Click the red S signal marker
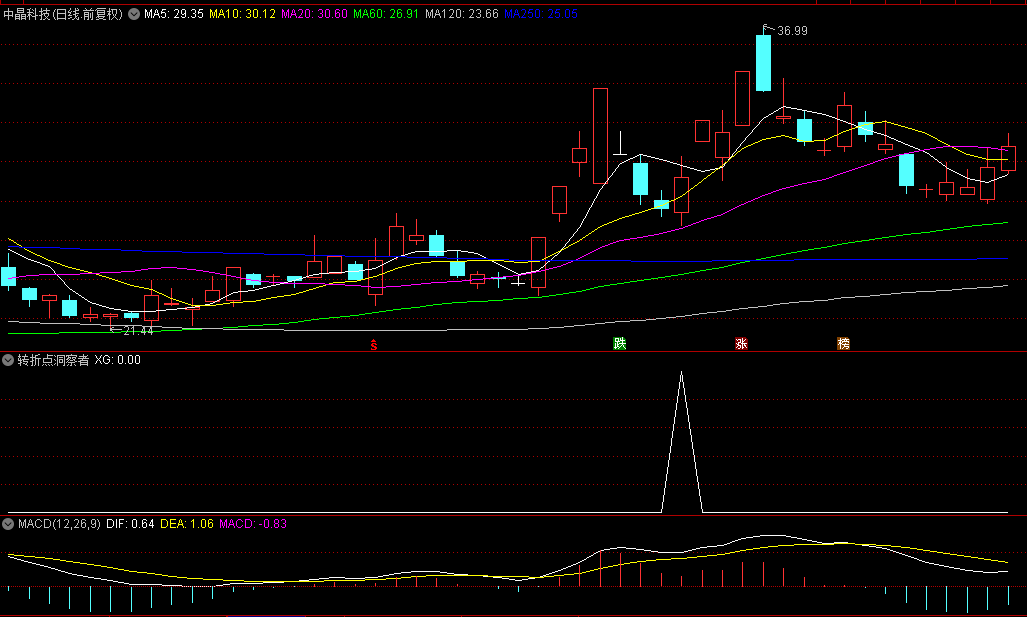The width and height of the screenshot is (1027, 617). click(374, 345)
